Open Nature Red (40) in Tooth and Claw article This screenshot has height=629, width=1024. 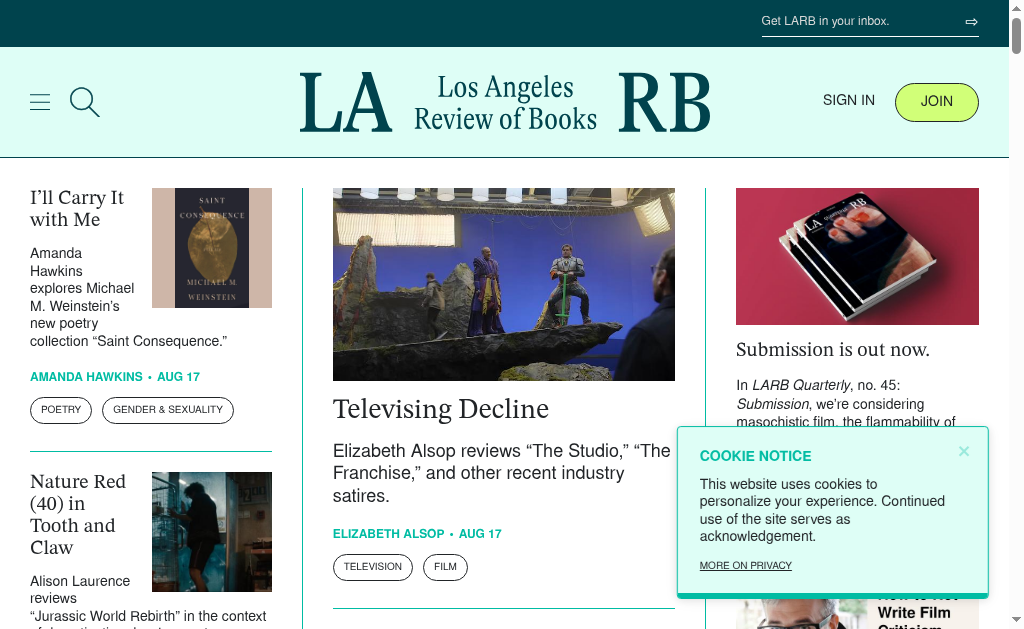[x=78, y=514]
